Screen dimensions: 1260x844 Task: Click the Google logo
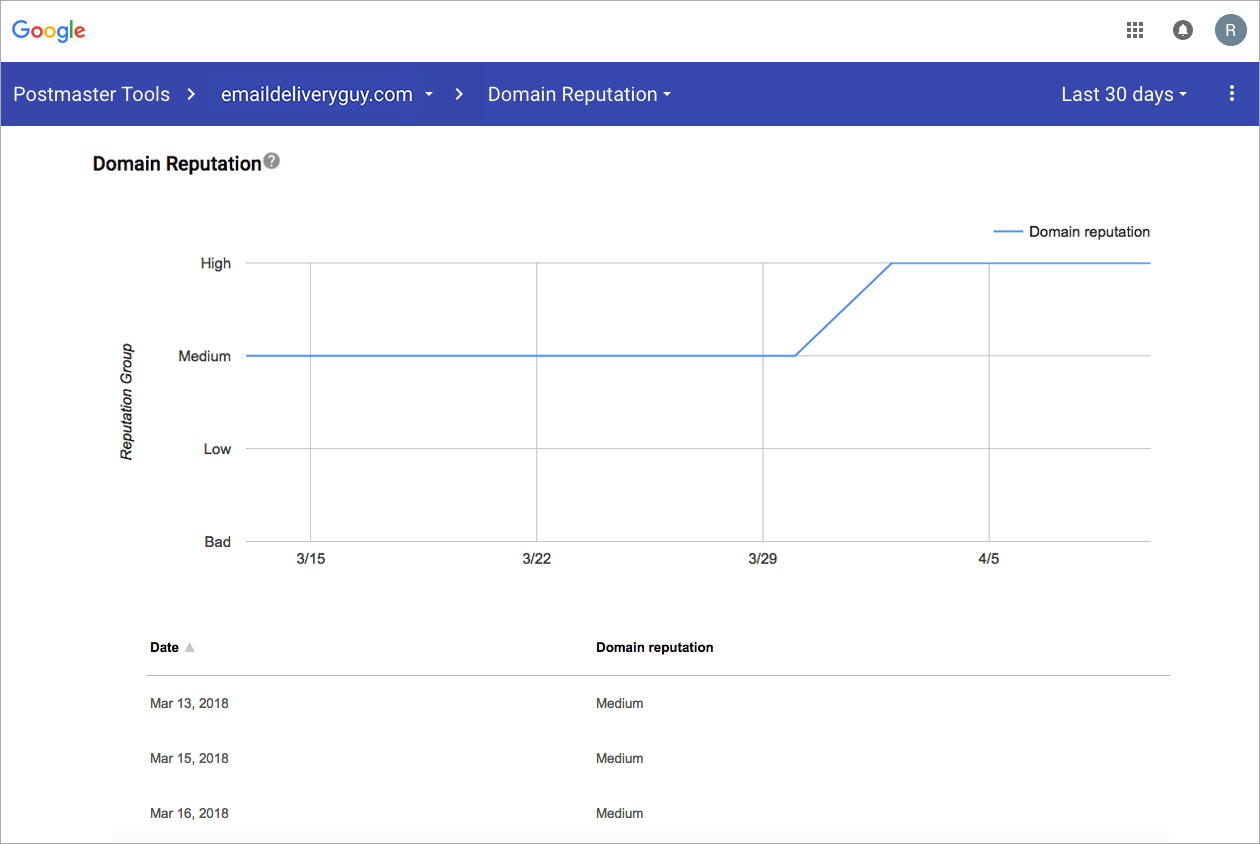49,31
